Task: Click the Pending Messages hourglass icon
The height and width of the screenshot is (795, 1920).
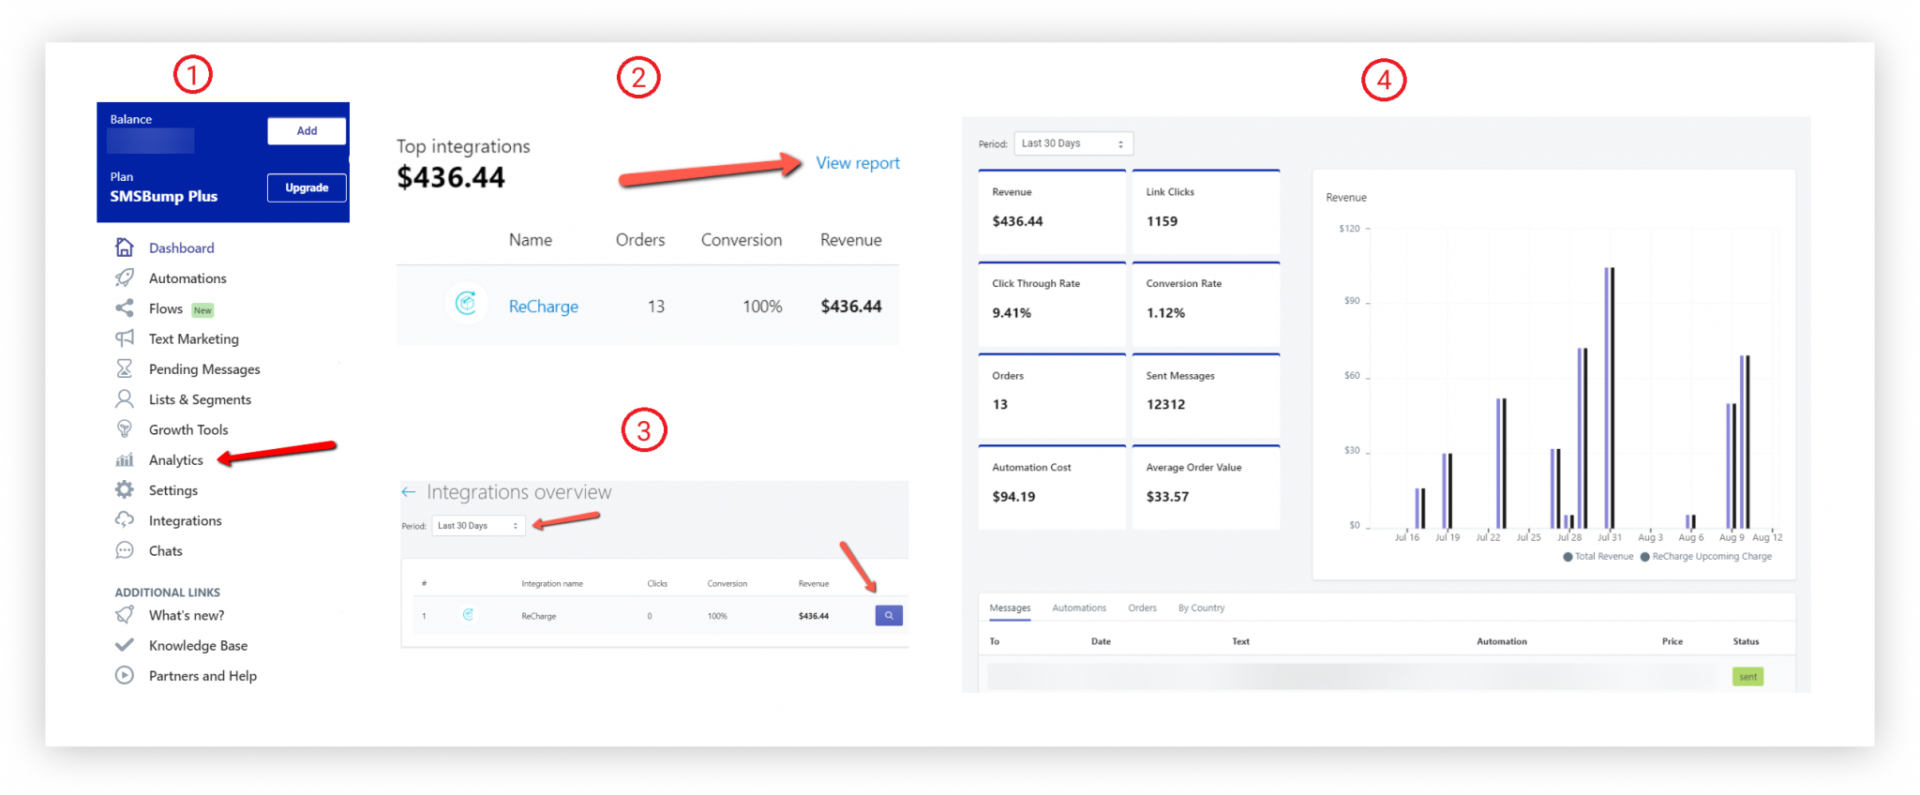Action: click(x=124, y=368)
